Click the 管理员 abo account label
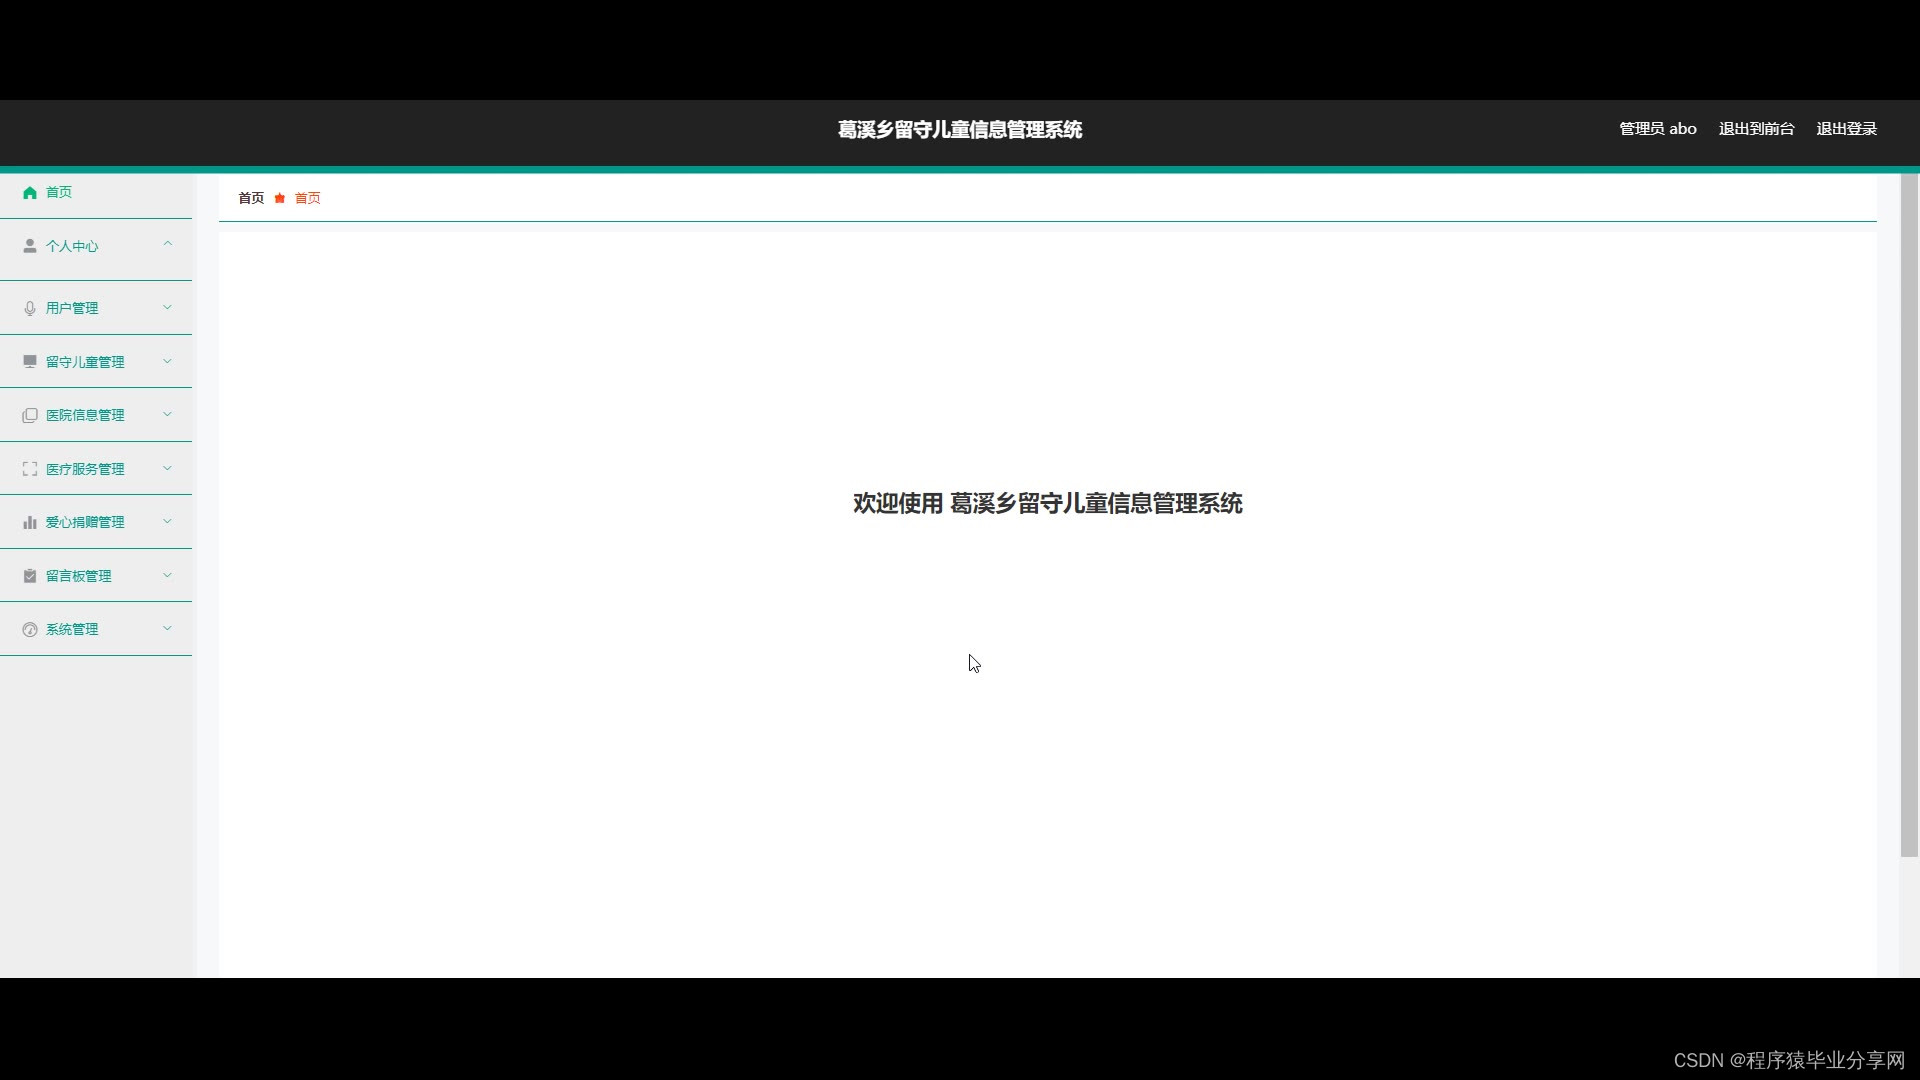 click(x=1657, y=129)
